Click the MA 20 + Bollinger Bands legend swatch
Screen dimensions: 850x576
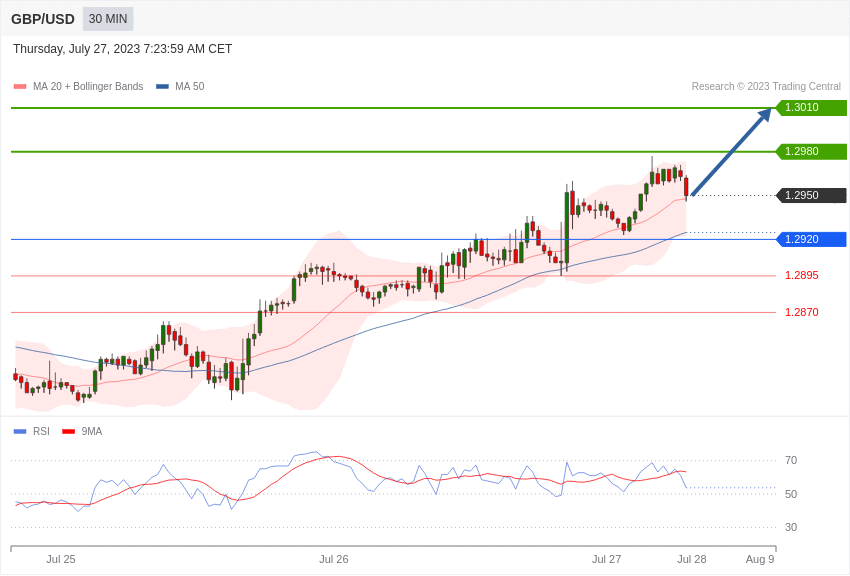[20, 87]
